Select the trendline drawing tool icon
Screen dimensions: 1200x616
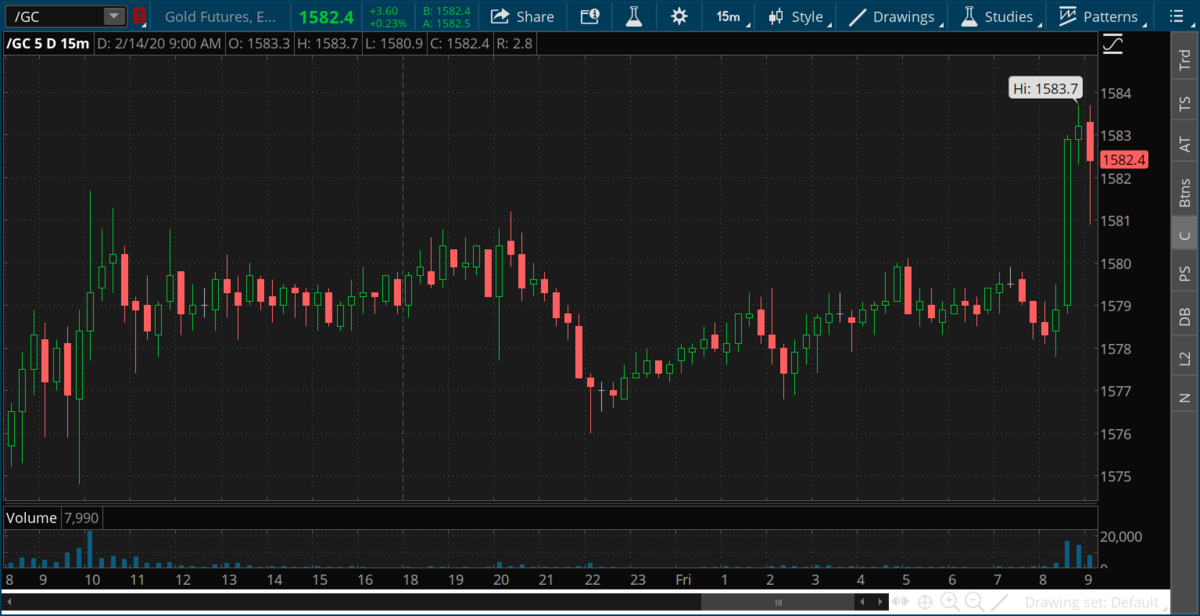pos(999,602)
